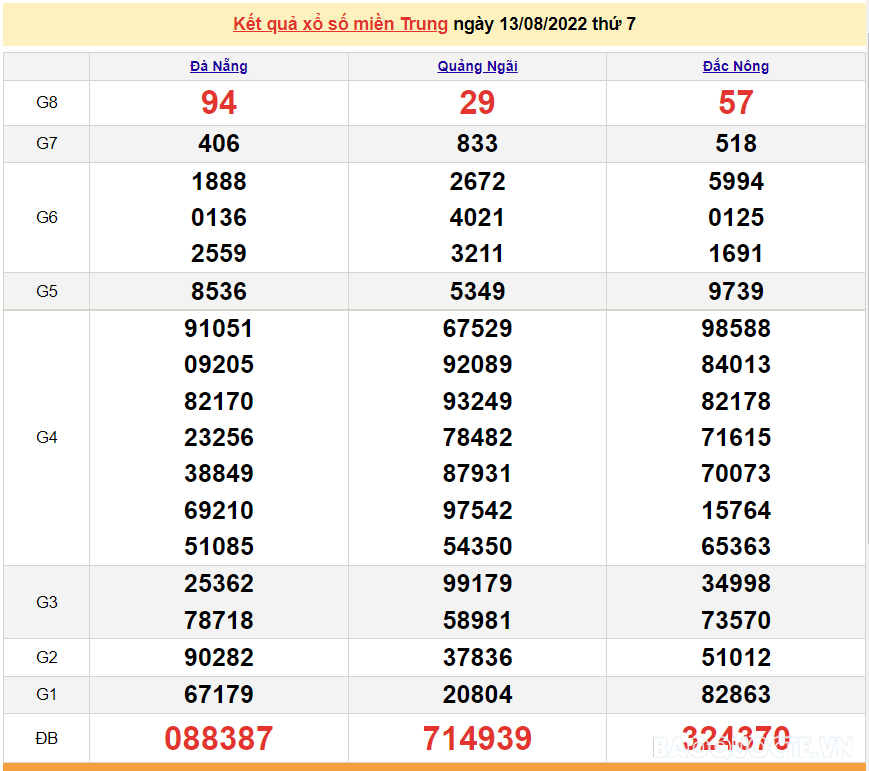The width and height of the screenshot is (869, 771).
Task: Select G5 result 5349
Action: (x=477, y=292)
